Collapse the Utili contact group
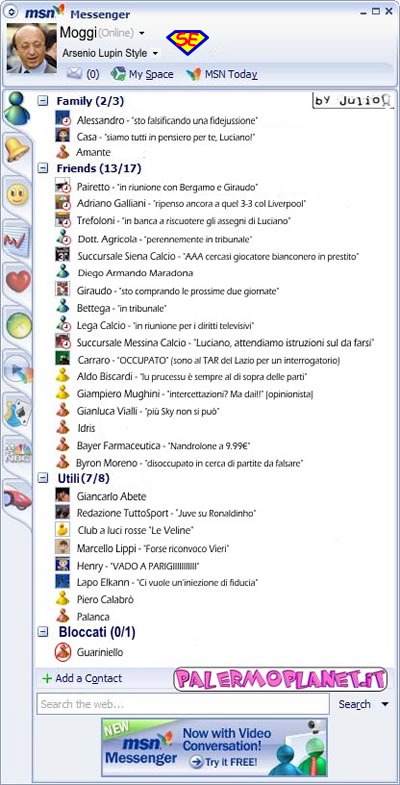This screenshot has width=400, height=785. (44, 478)
